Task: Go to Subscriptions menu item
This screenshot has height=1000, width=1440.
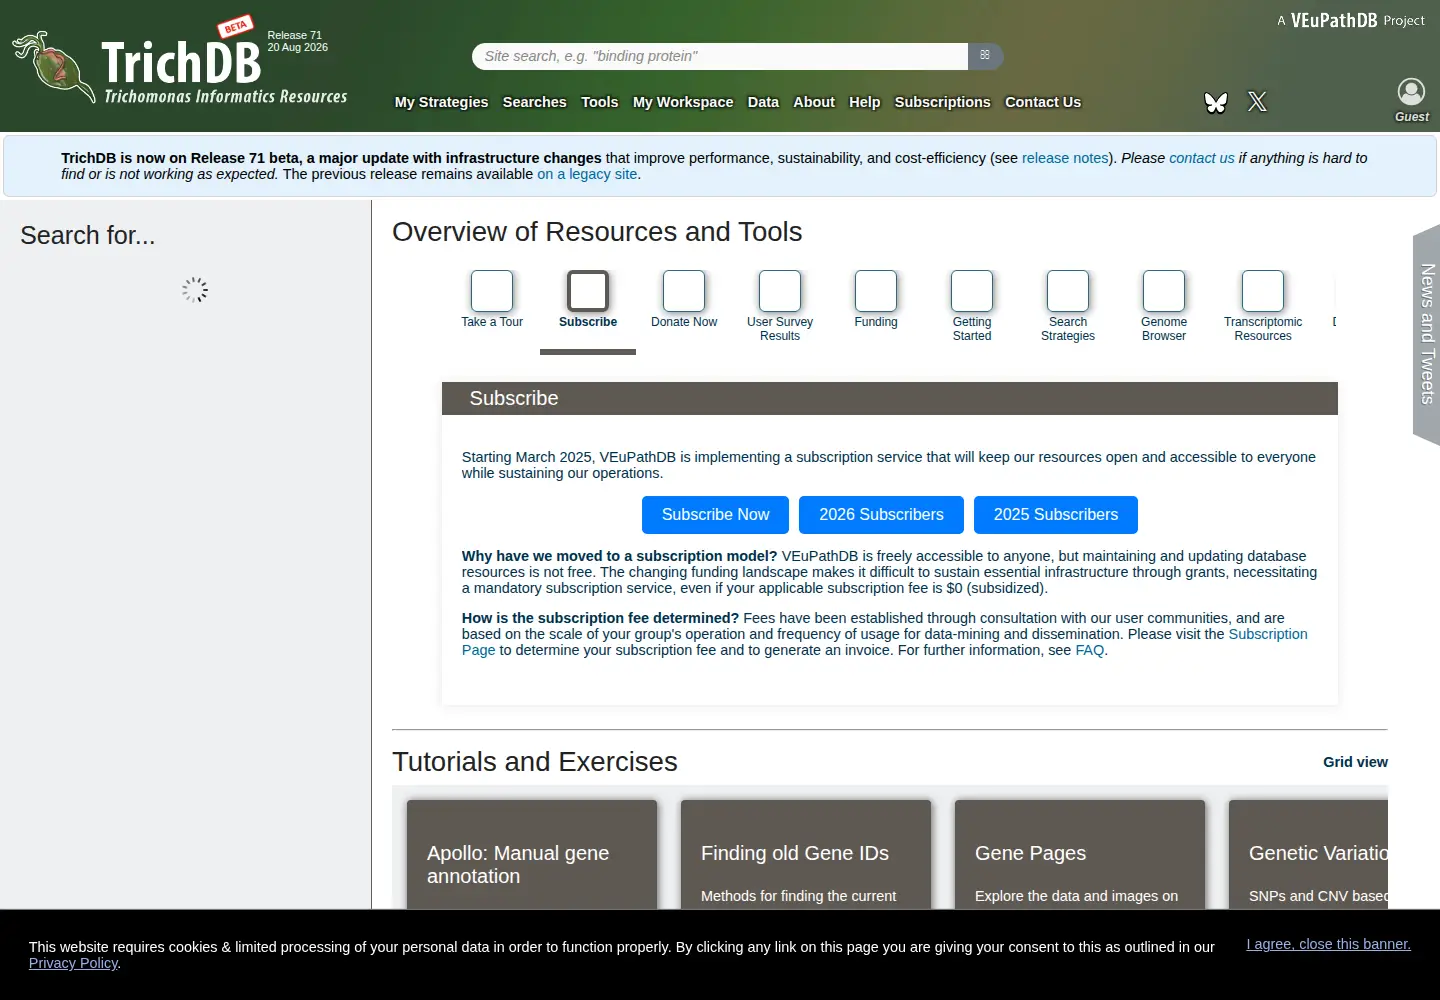Action: 942,102
